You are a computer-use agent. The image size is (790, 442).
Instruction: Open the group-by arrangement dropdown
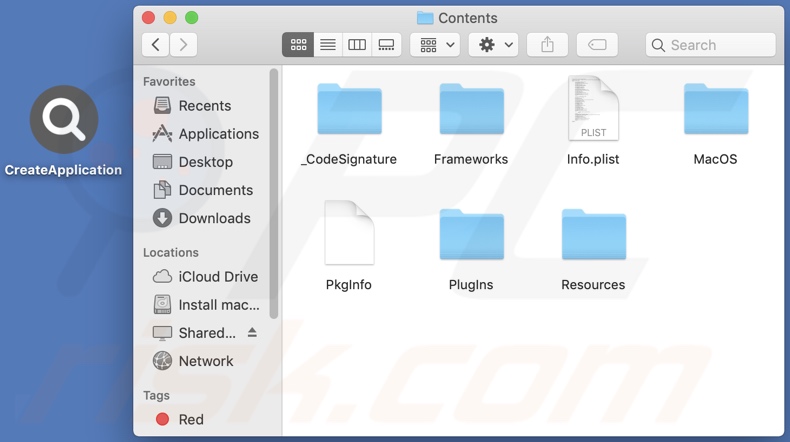pos(435,45)
